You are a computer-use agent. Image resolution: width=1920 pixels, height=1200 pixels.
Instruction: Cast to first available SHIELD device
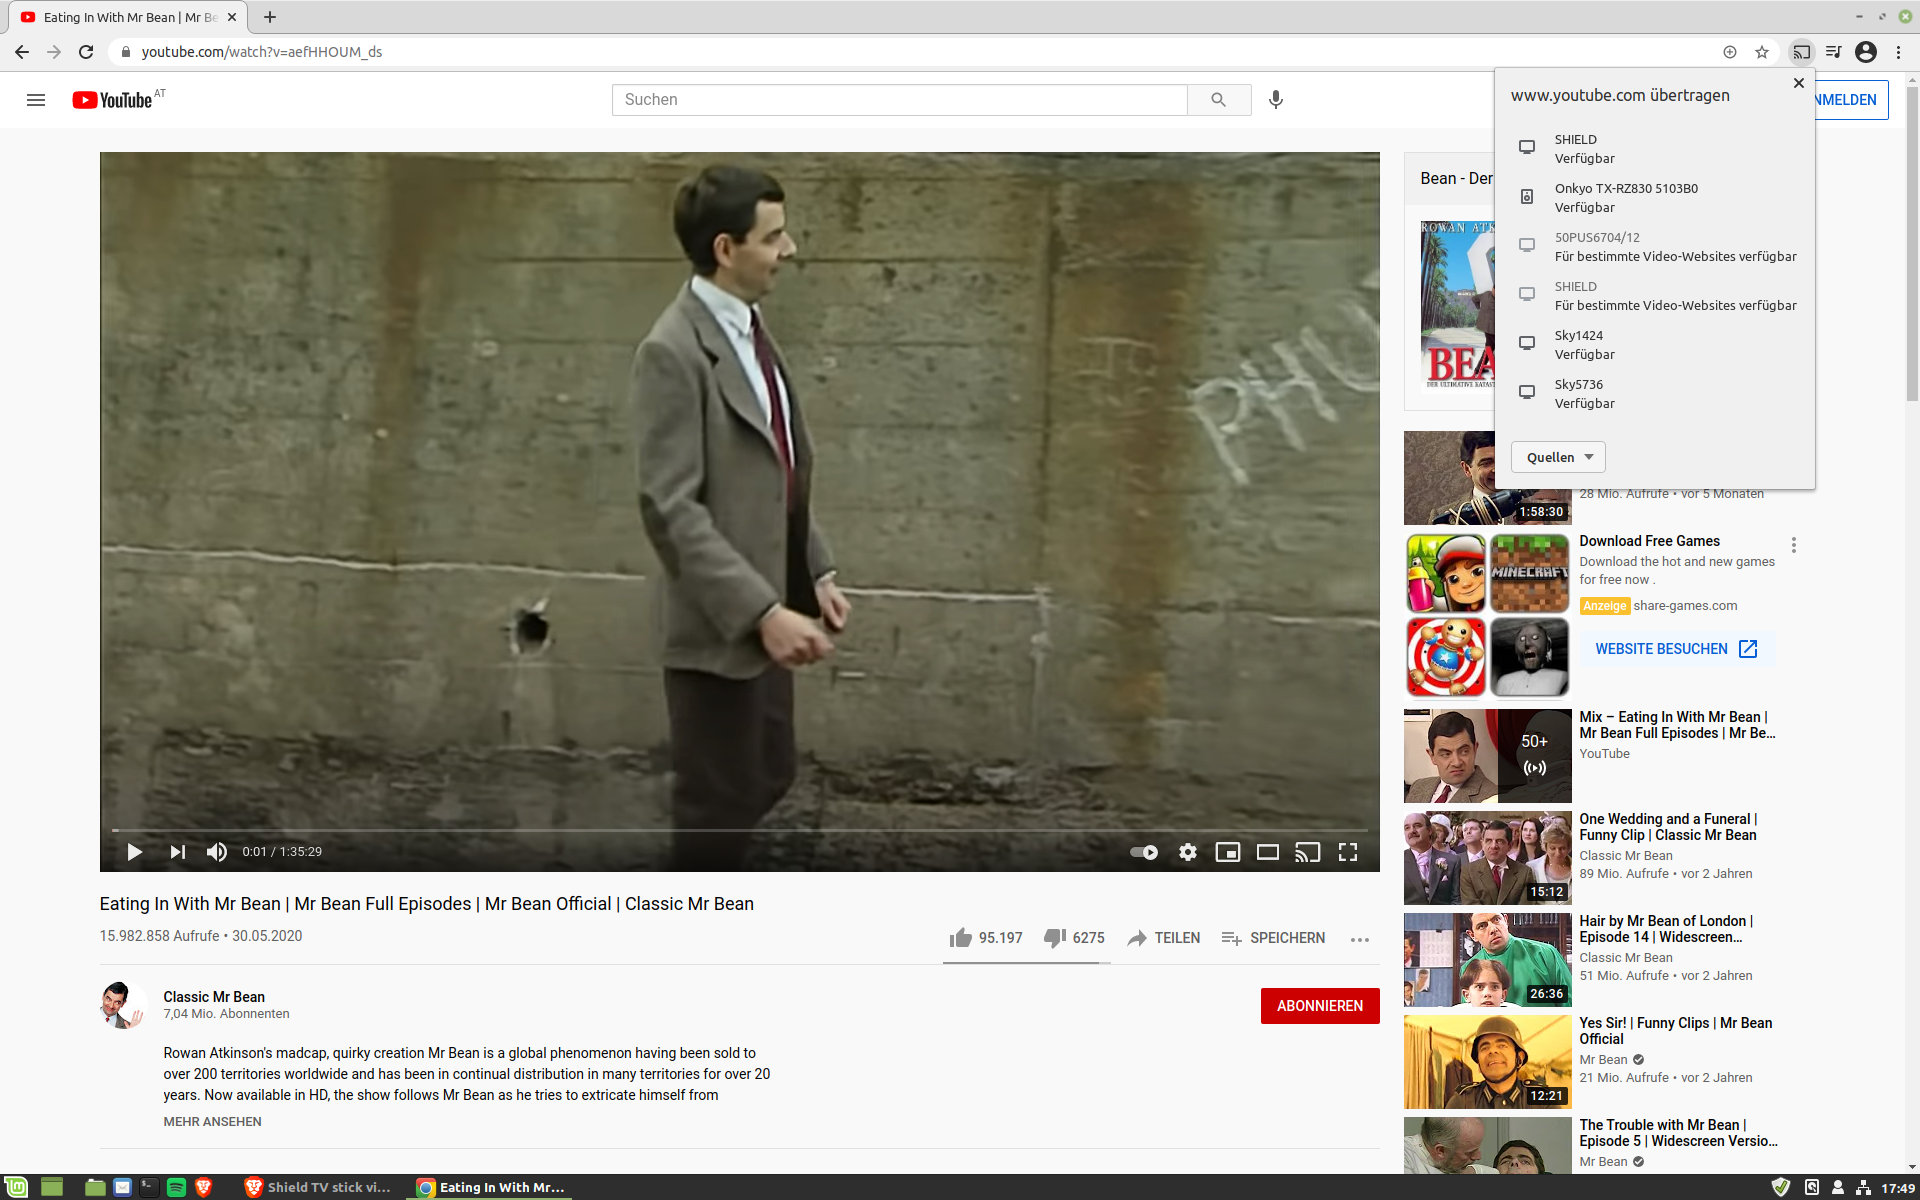pos(1655,149)
